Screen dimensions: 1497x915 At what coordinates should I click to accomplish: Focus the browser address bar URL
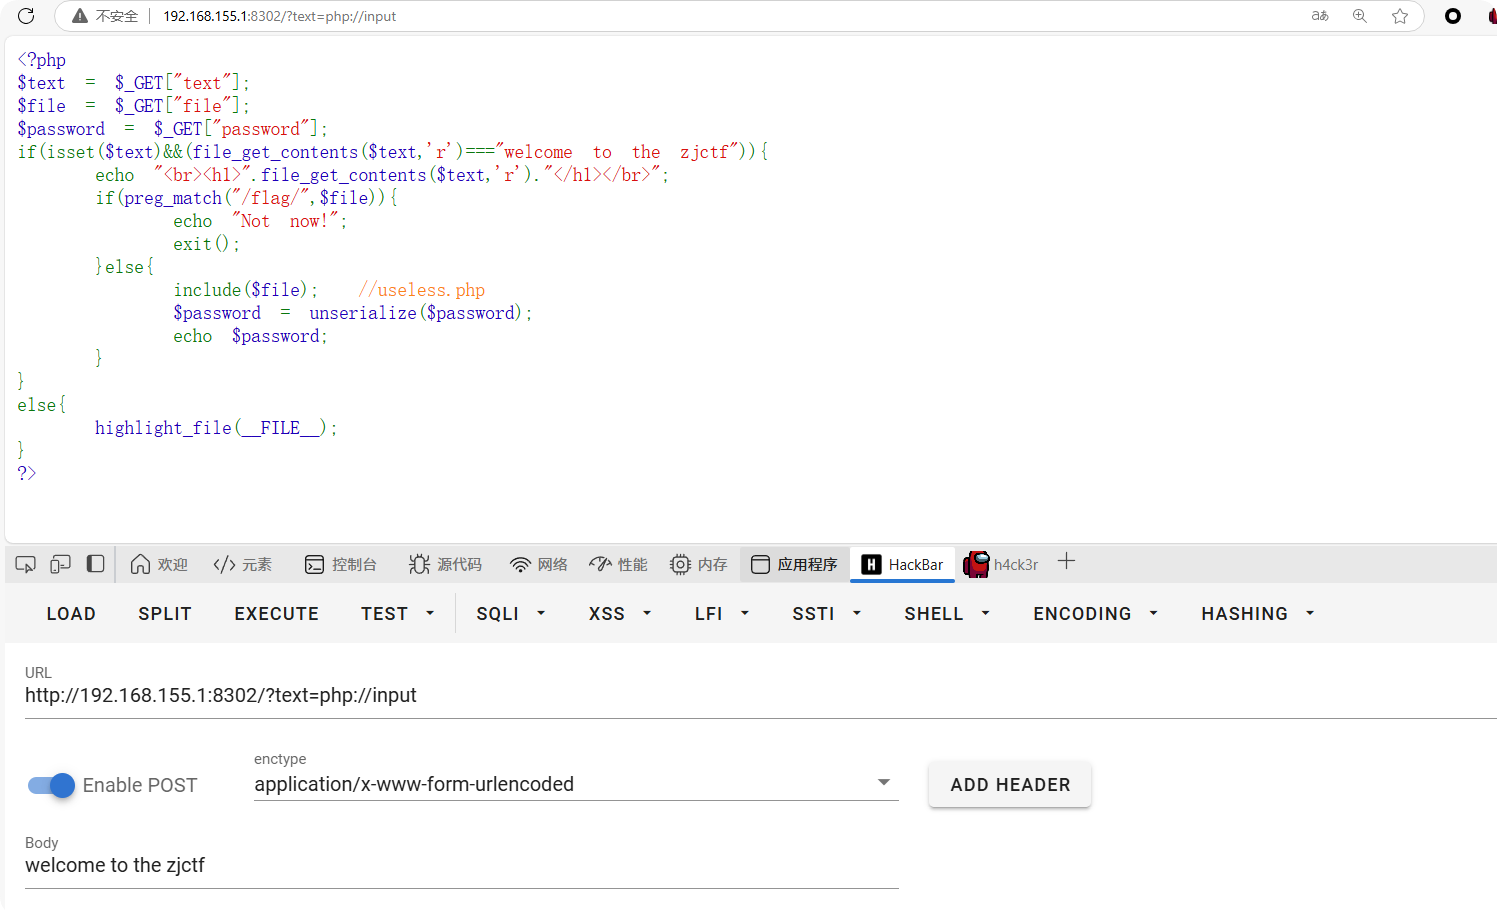pyautogui.click(x=280, y=16)
